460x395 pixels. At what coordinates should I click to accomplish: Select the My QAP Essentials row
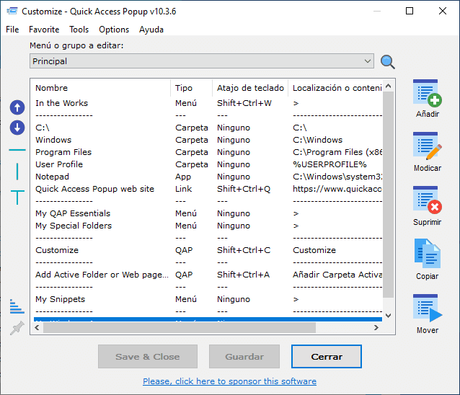coord(208,213)
